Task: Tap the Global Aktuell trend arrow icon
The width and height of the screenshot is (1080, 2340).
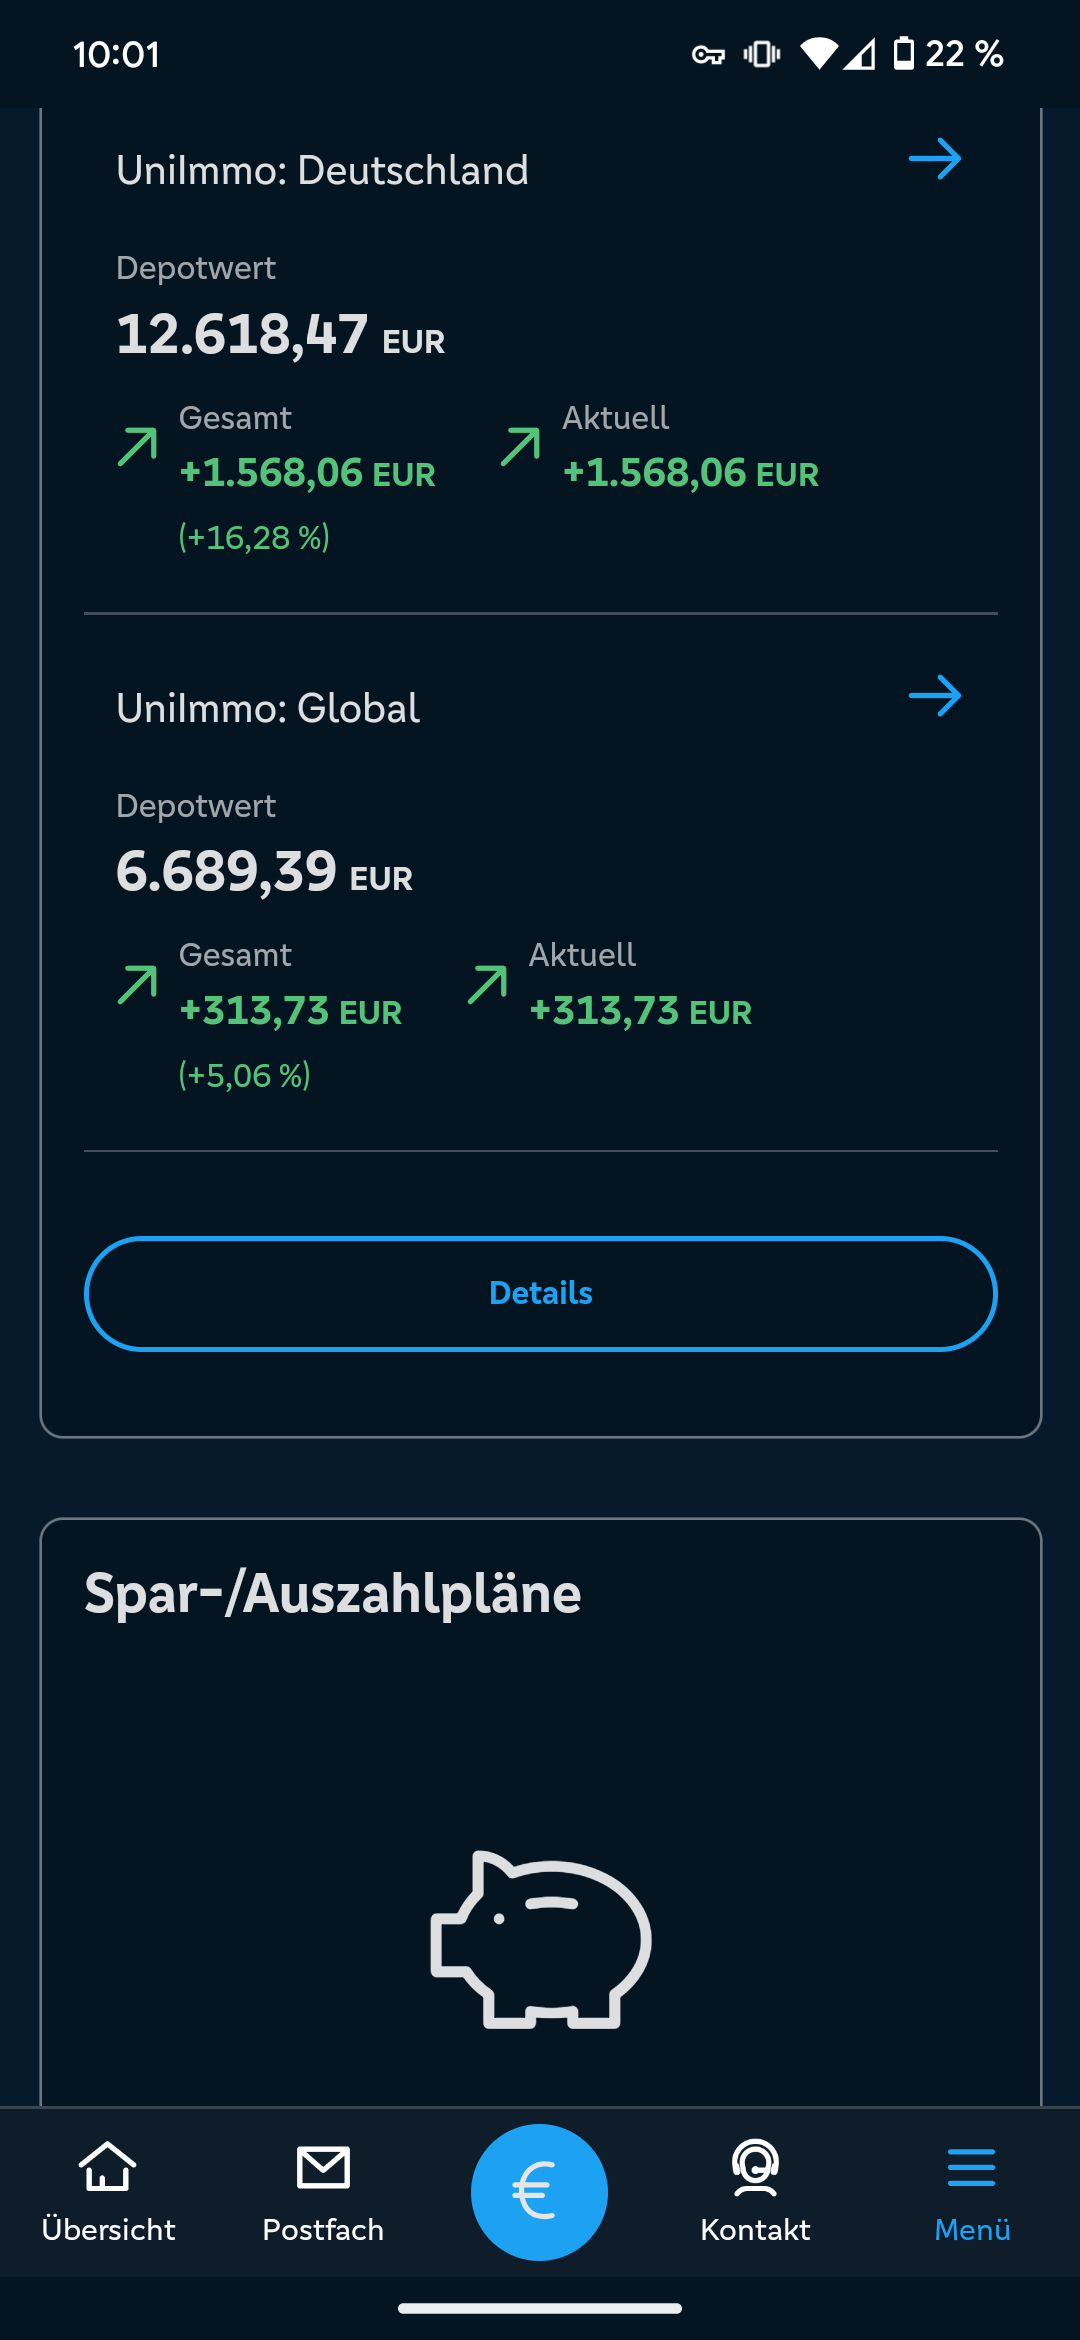Action: 487,984
